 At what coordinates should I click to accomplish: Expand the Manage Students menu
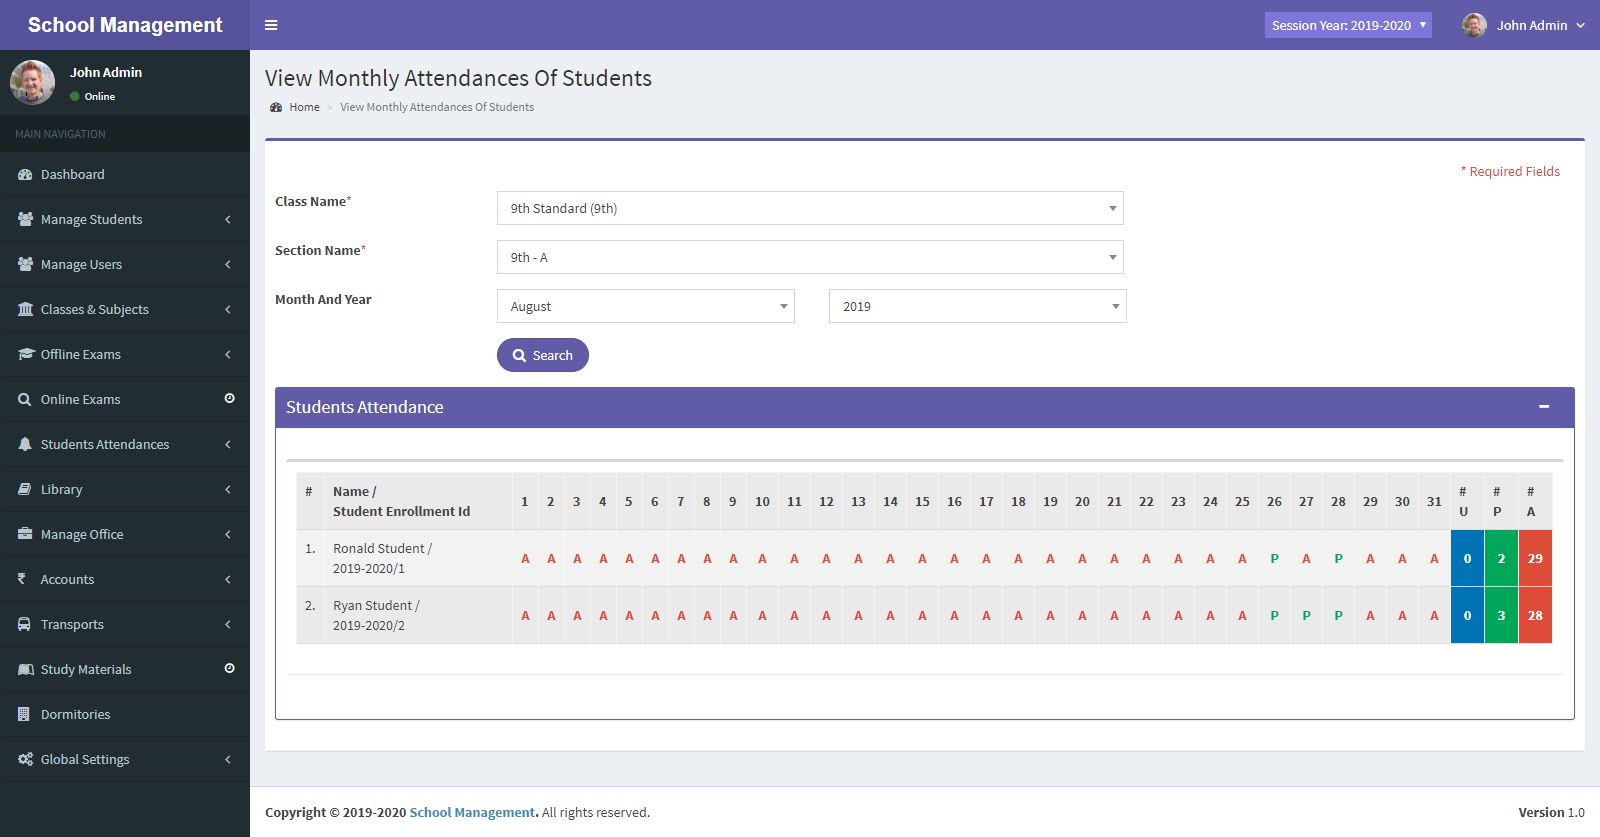124,219
